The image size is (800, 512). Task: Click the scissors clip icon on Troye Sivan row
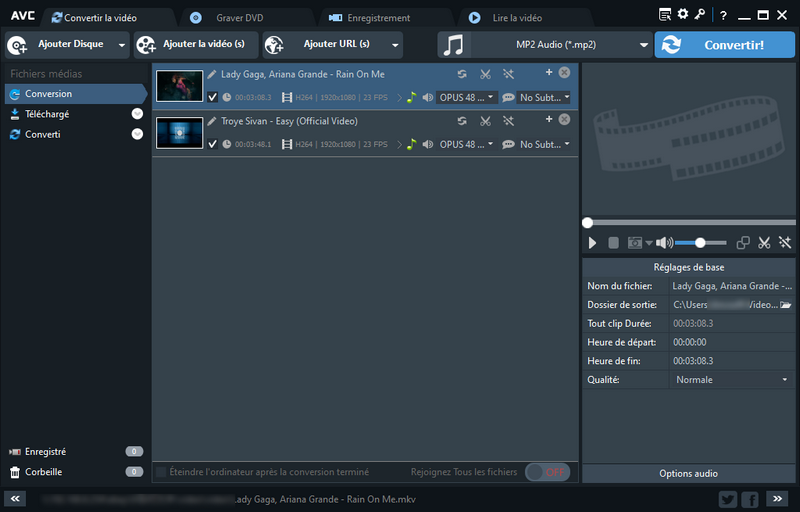[485, 121]
